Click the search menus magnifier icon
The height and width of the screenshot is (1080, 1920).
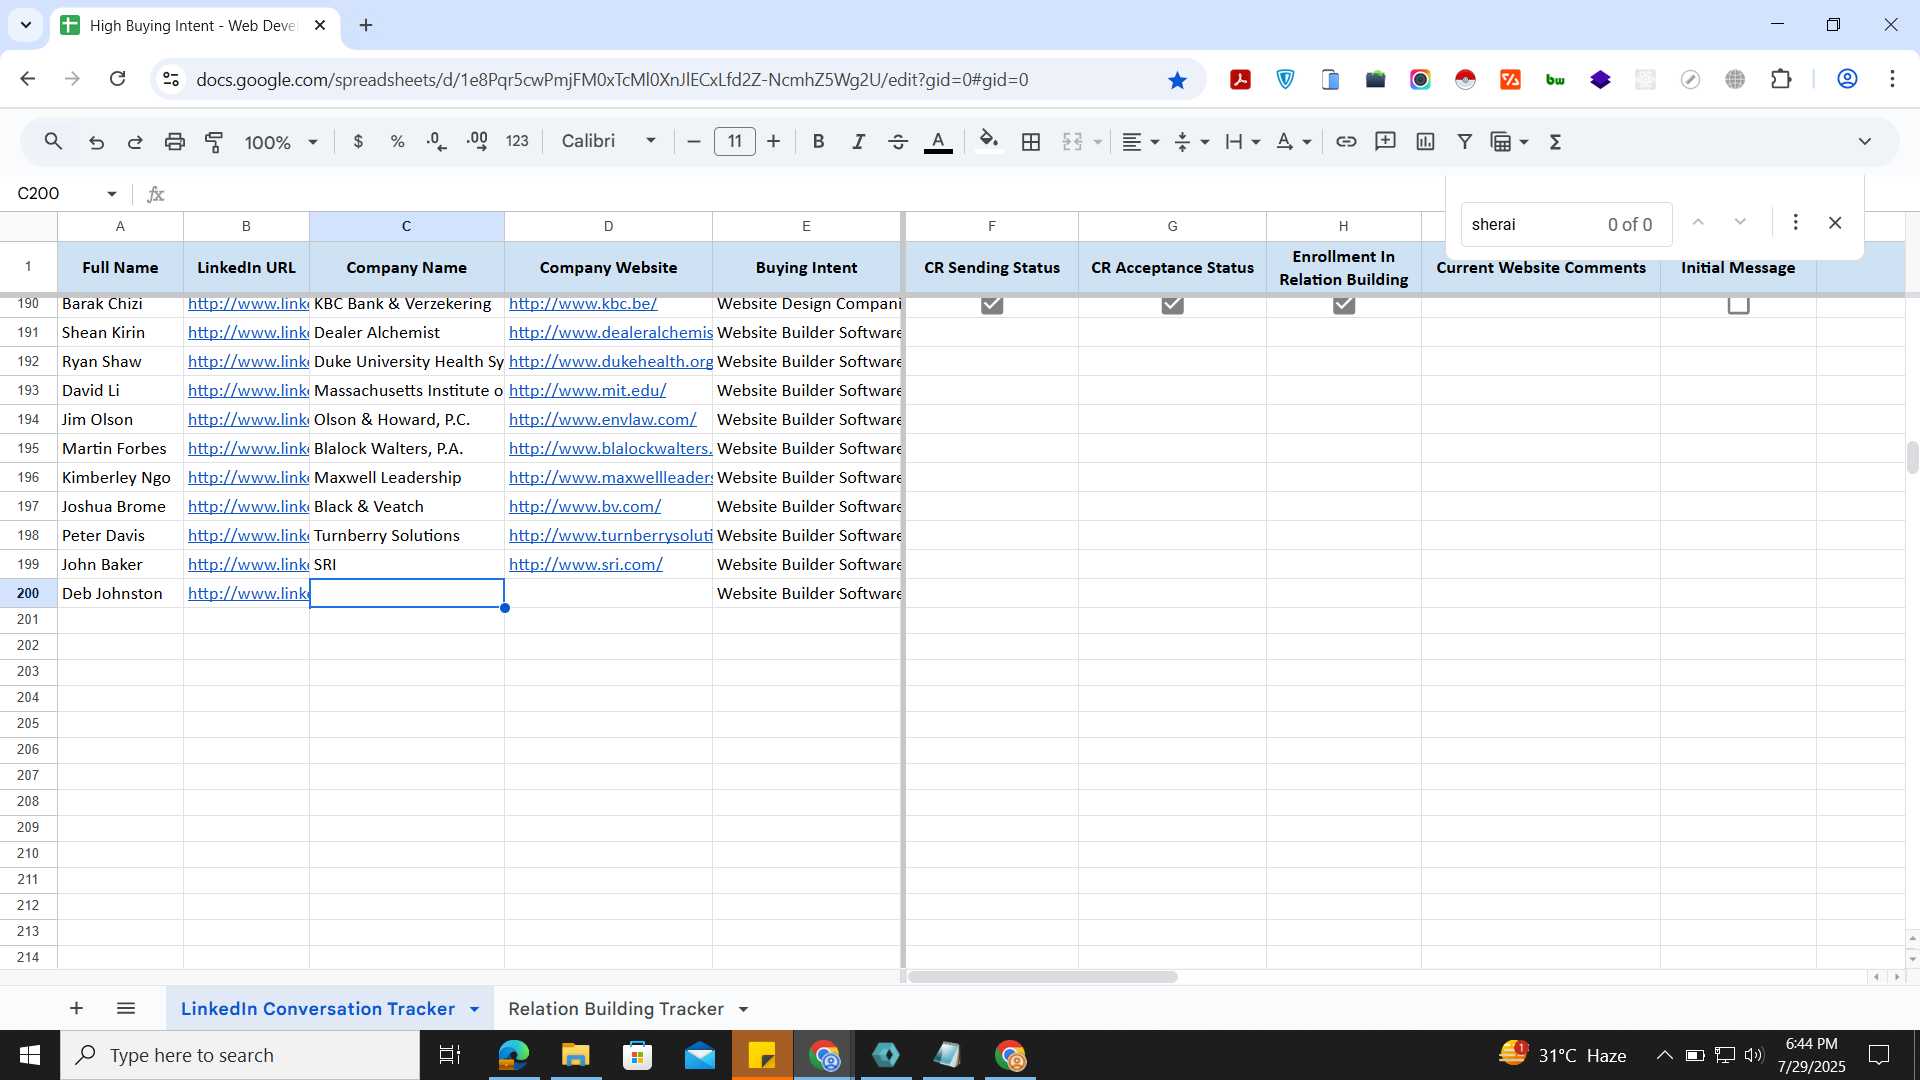coord(54,142)
